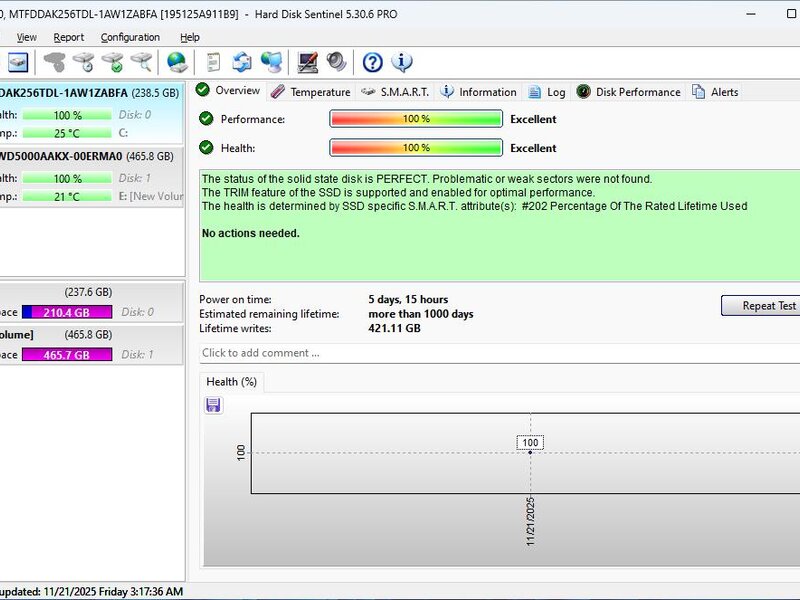Click the 'Click to add comment' field
This screenshot has width=800, height=600.
click(495, 353)
